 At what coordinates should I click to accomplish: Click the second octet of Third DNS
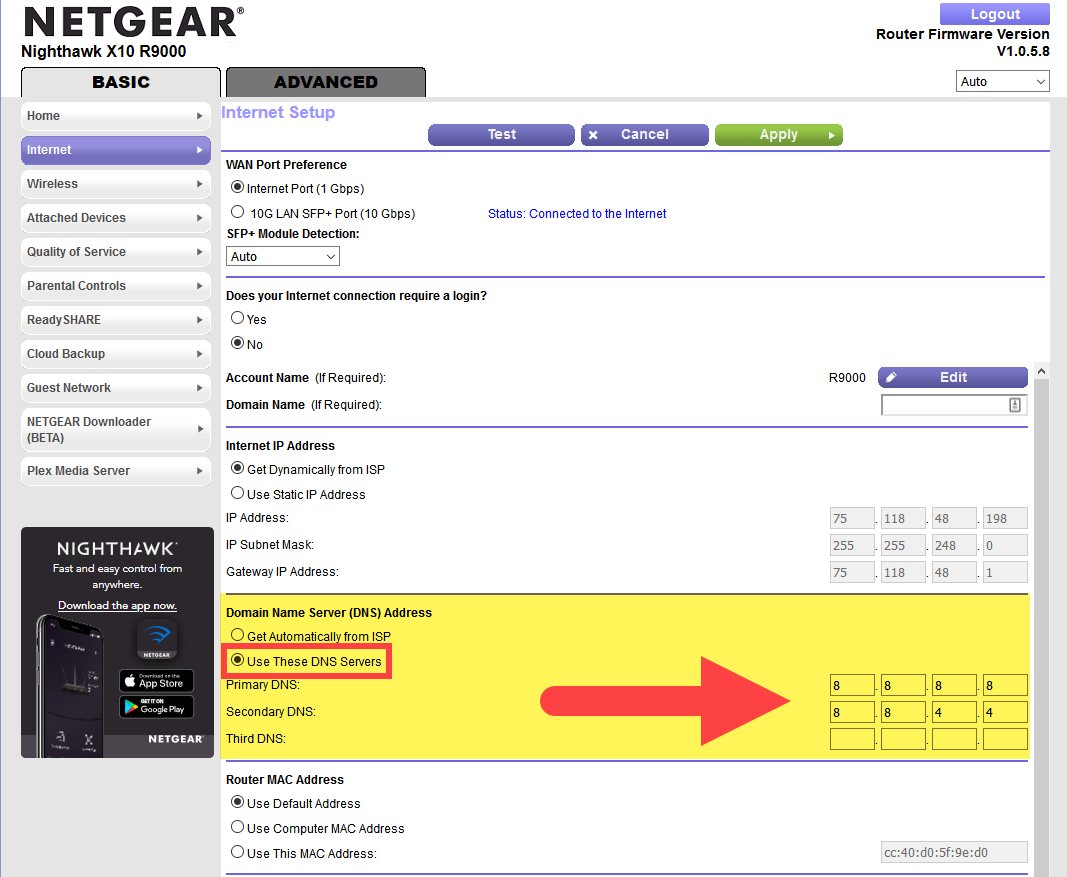903,739
